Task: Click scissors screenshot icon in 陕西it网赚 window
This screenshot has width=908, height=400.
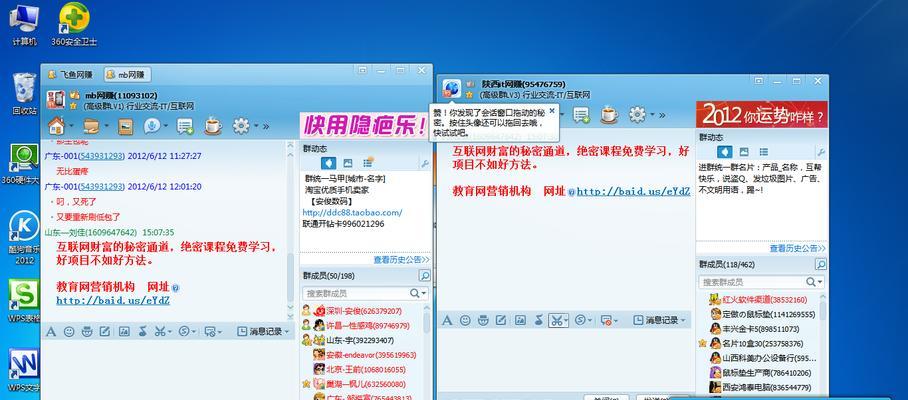Action: (555, 320)
